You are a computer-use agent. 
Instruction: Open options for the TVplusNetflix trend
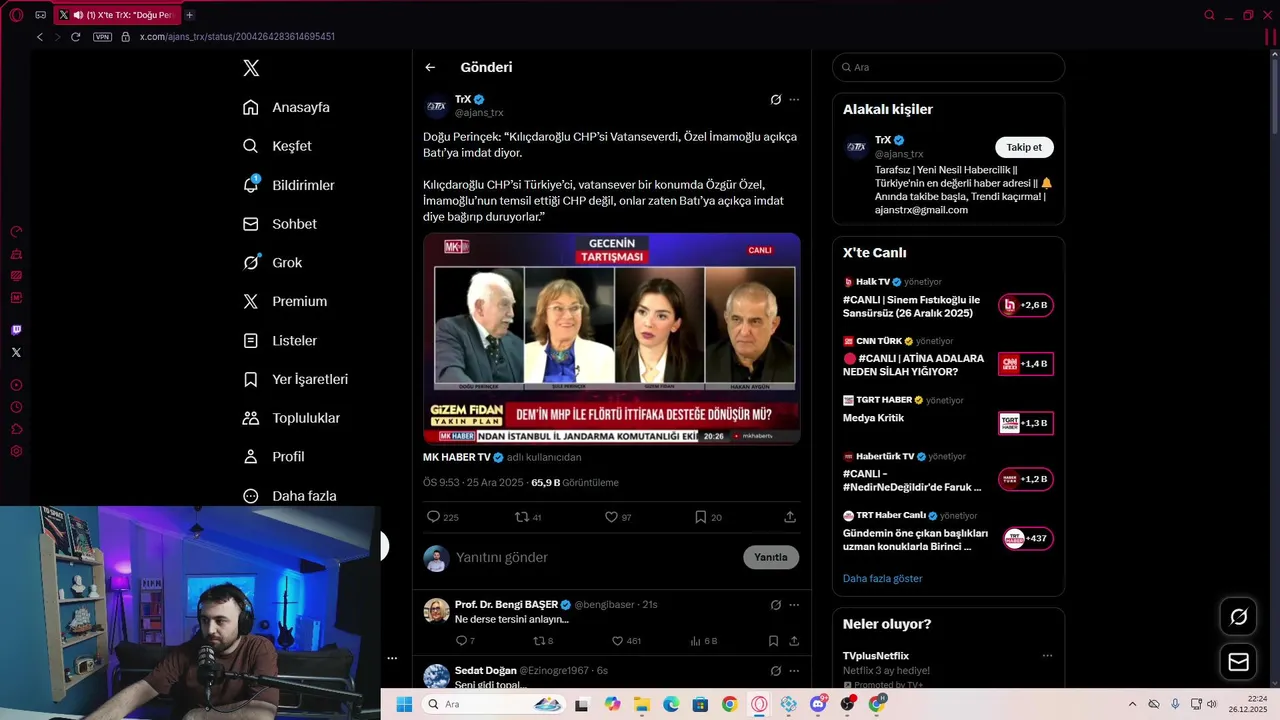pos(1047,656)
